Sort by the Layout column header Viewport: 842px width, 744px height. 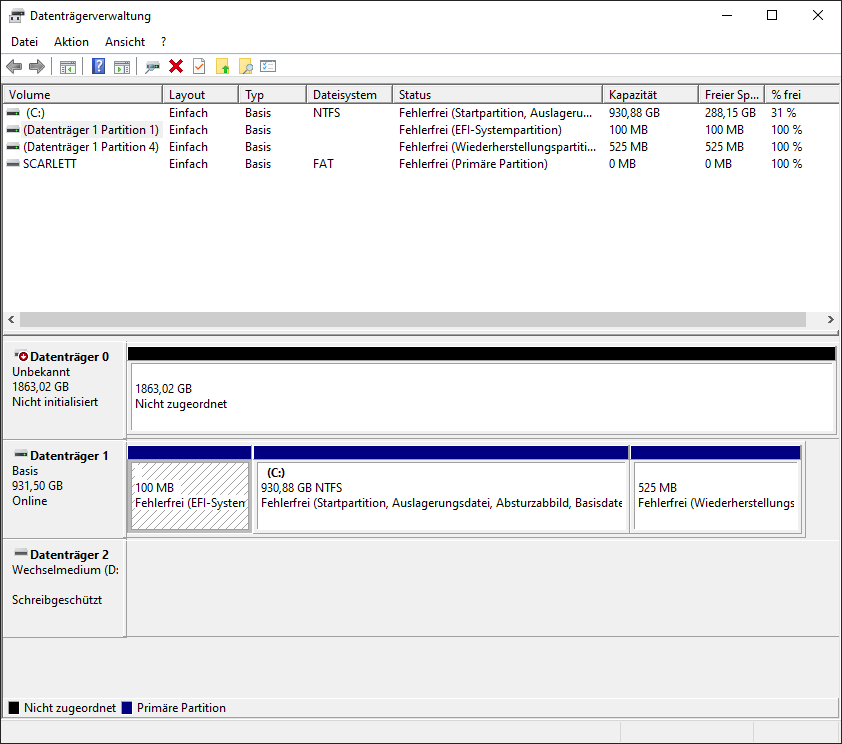200,94
